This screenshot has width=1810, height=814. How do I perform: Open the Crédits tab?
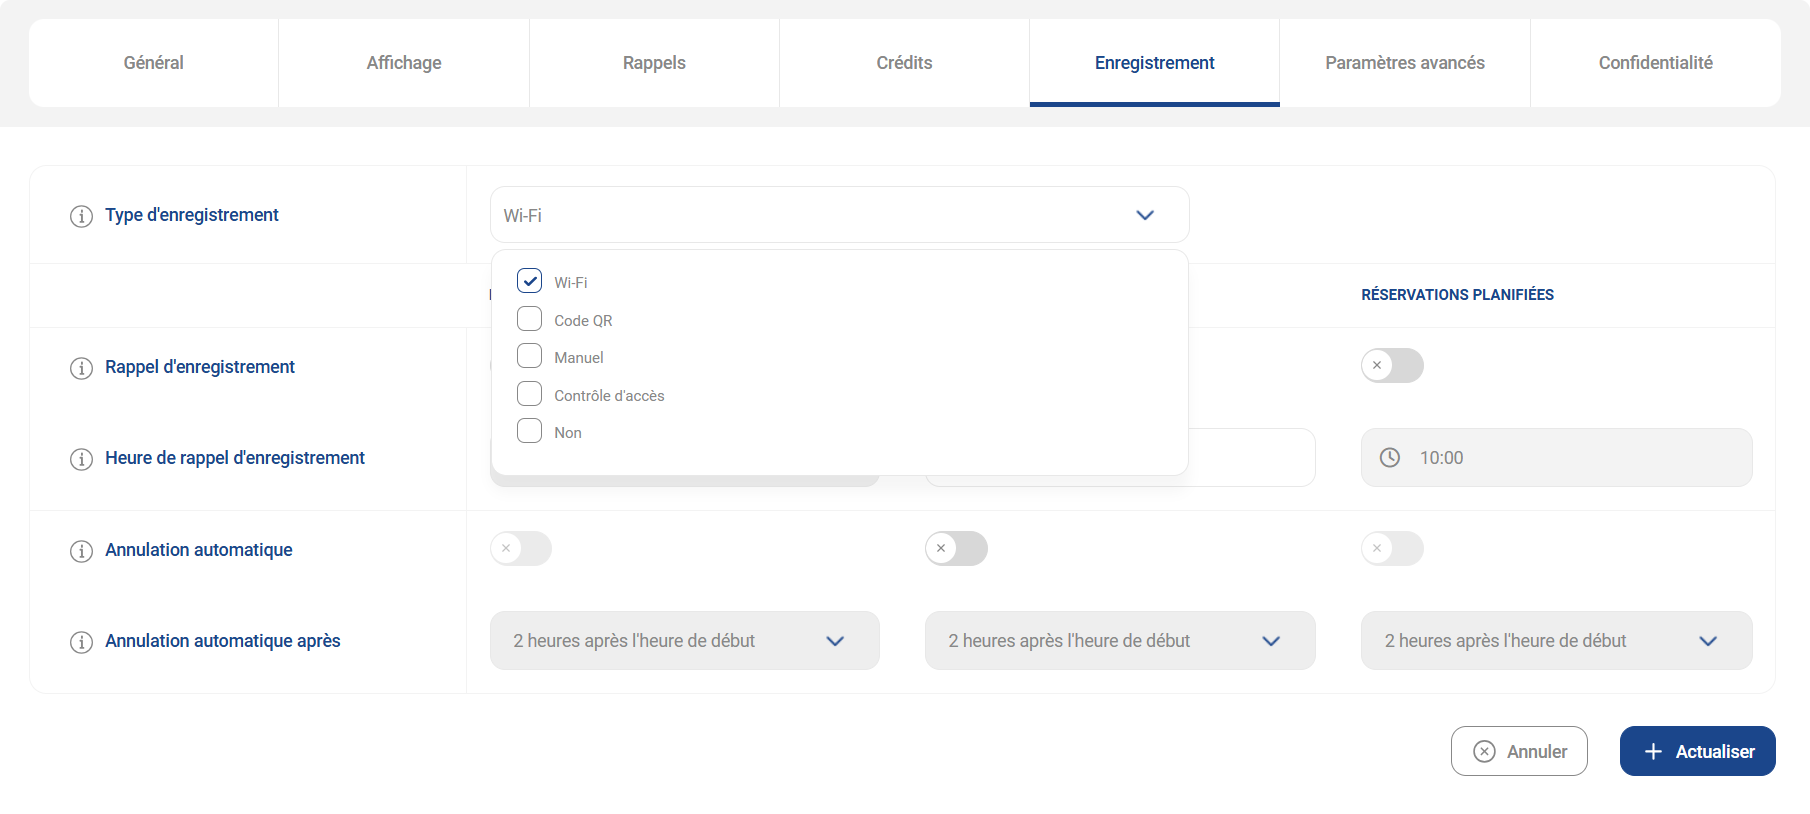[x=904, y=63]
